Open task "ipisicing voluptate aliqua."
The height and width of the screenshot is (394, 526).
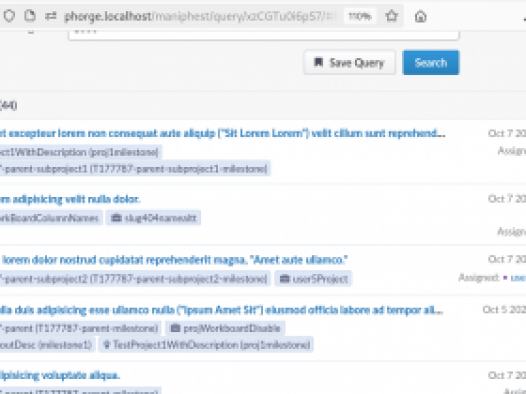(60, 375)
